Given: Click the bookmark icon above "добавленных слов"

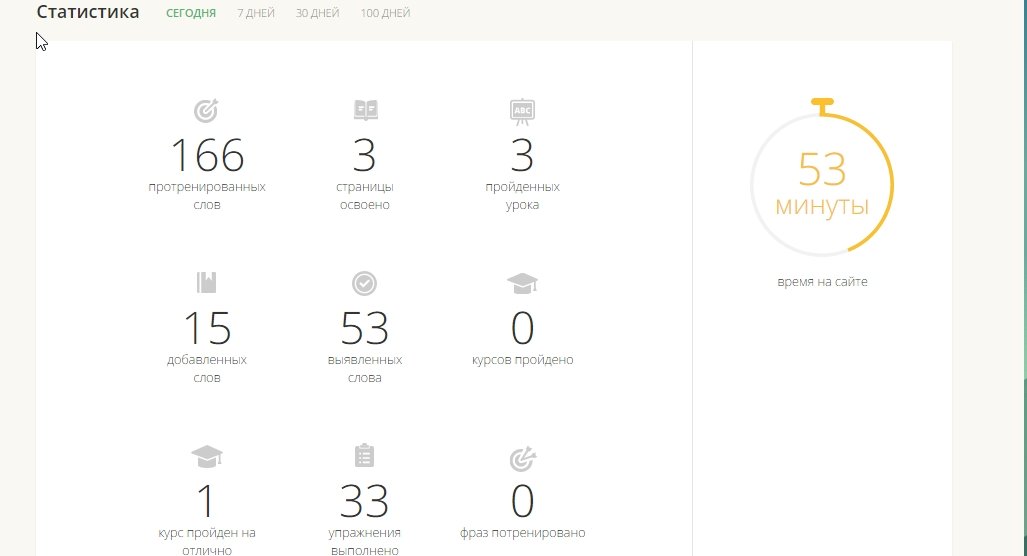Looking at the screenshot, I should 207,283.
